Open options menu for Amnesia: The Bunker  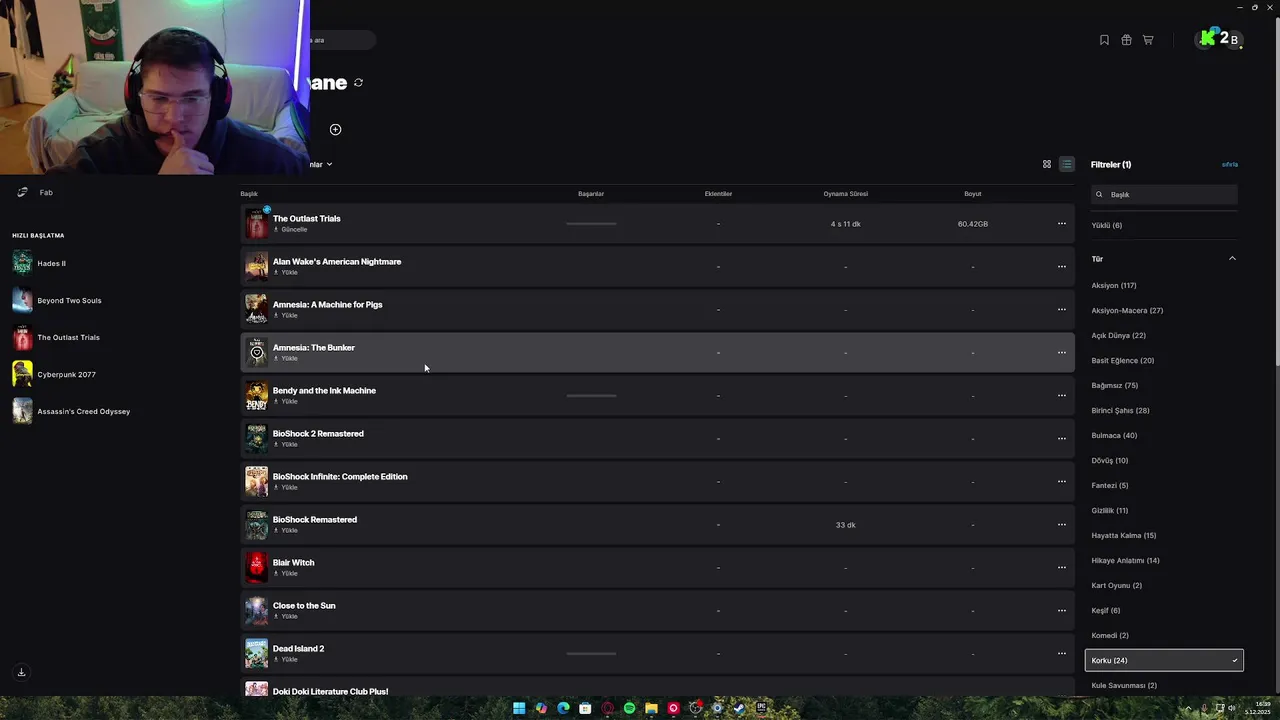[x=1062, y=353]
